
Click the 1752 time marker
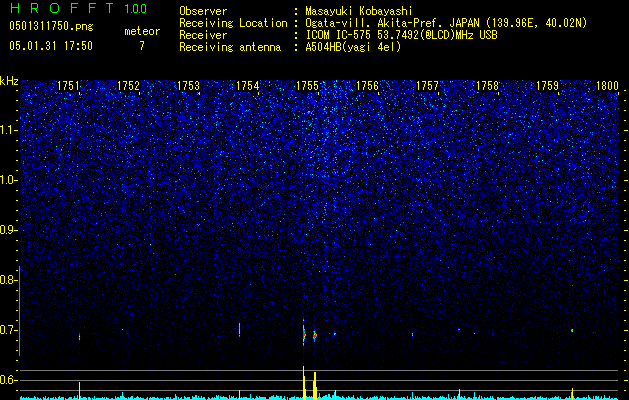[x=128, y=85]
